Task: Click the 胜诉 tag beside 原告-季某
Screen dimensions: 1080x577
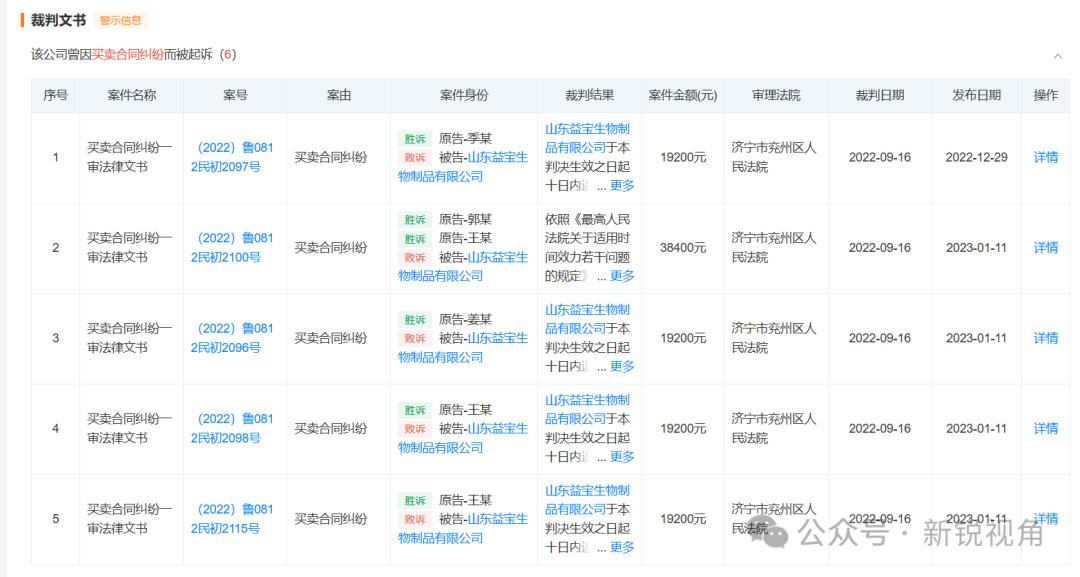Action: pos(415,138)
